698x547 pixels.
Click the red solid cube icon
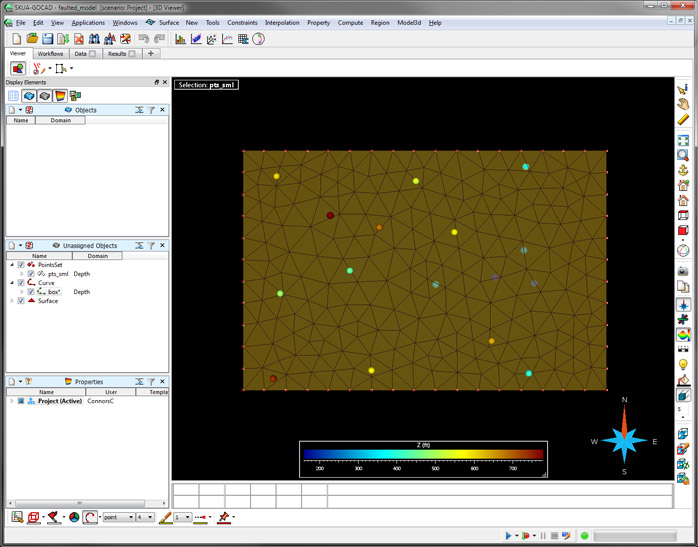pyautogui.click(x=683, y=230)
